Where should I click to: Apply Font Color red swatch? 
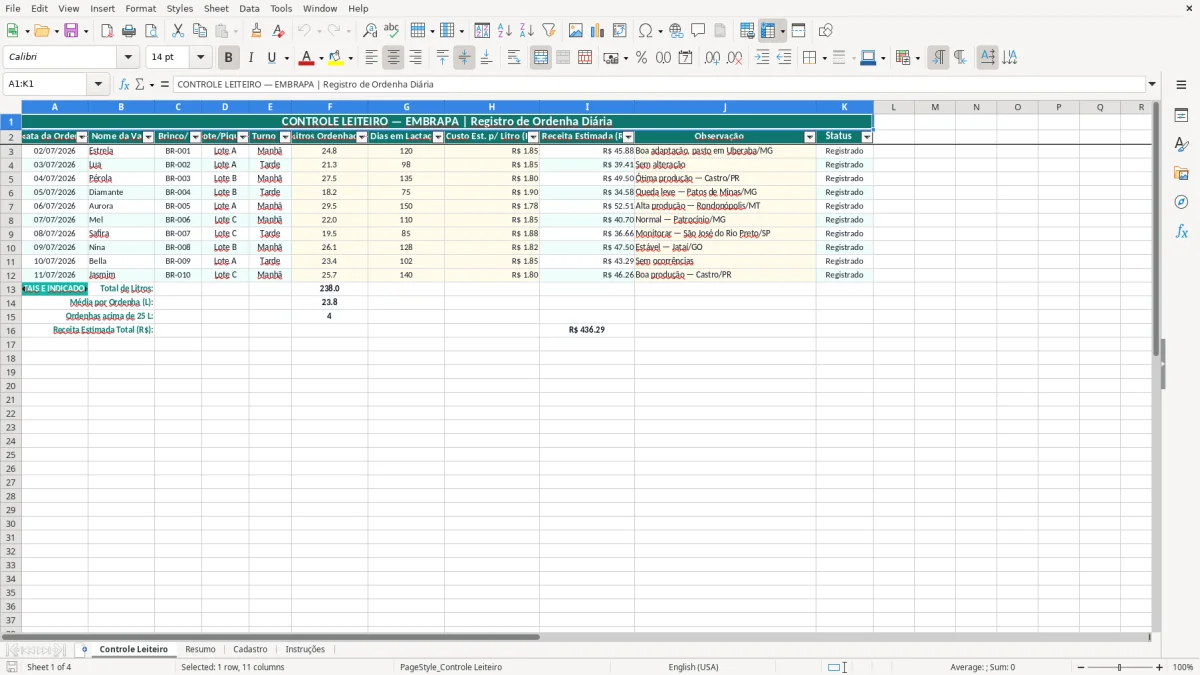306,58
